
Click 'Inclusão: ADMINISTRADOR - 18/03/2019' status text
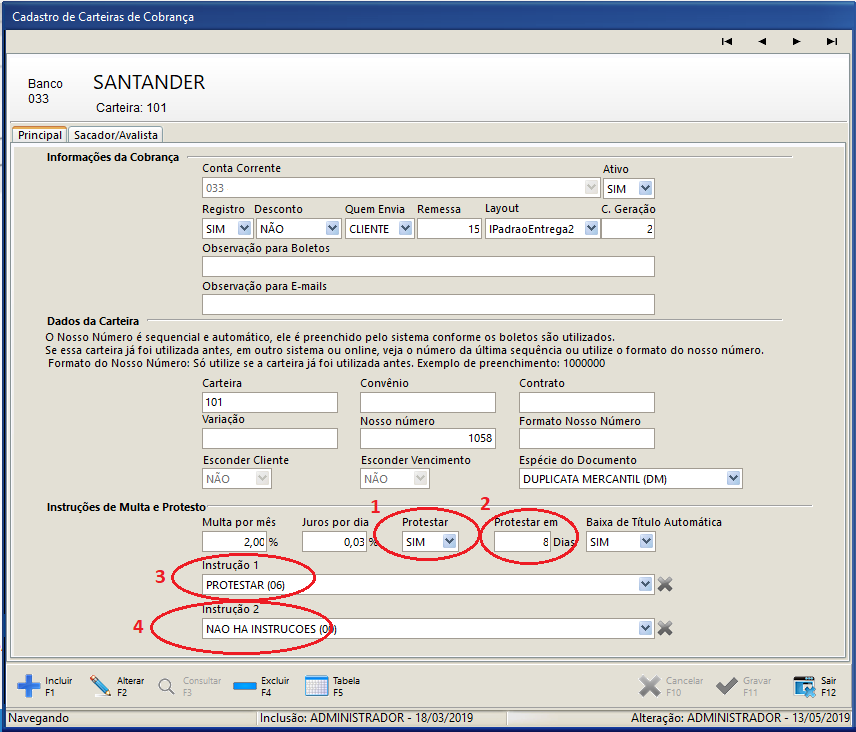click(366, 718)
